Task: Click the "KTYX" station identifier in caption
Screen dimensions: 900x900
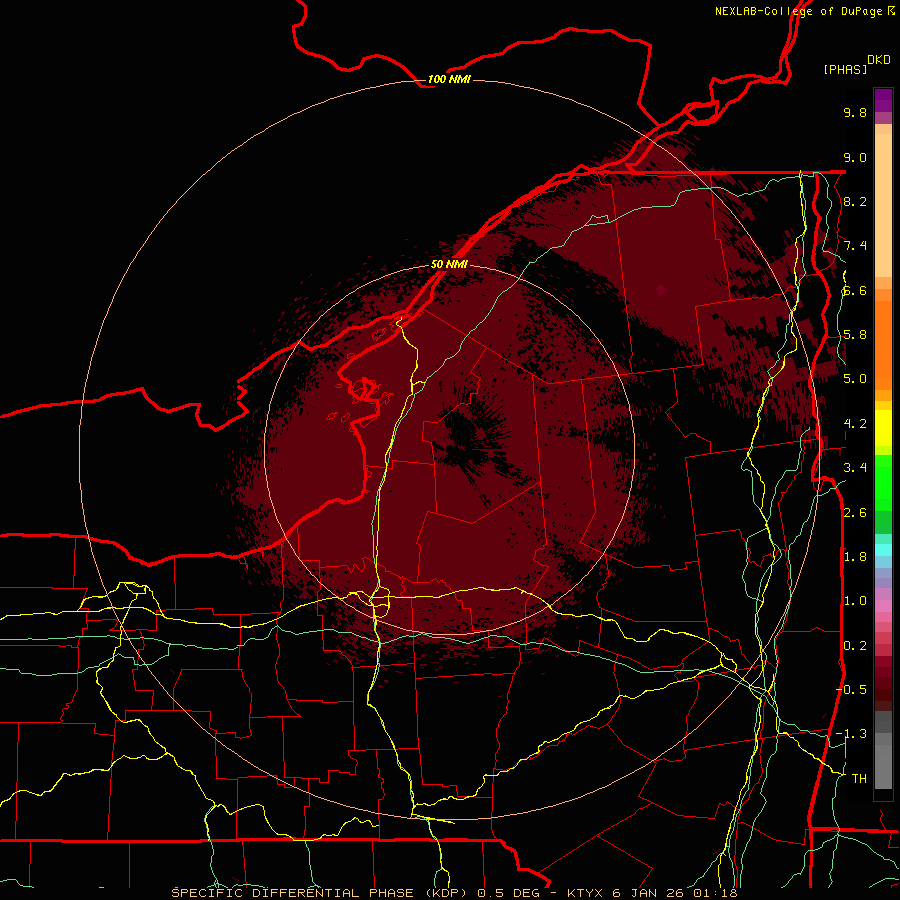Action: click(x=585, y=893)
